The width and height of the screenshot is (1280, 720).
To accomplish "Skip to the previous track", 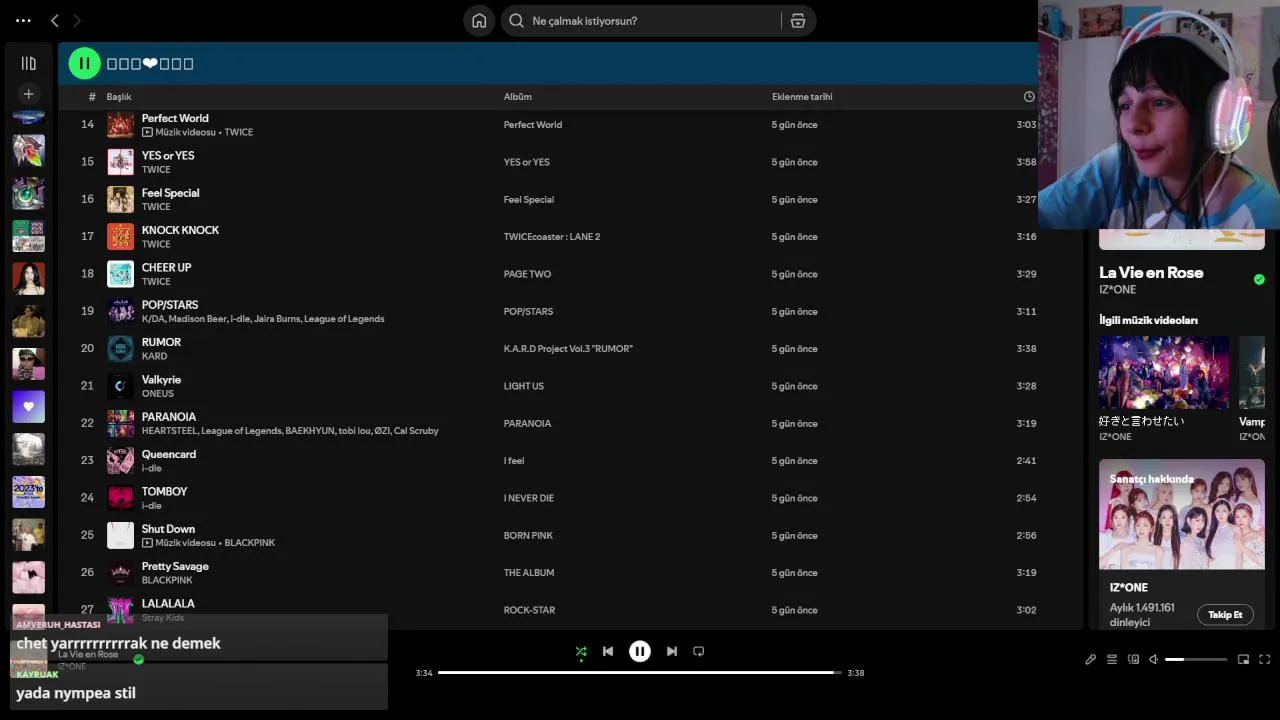I will tap(608, 651).
